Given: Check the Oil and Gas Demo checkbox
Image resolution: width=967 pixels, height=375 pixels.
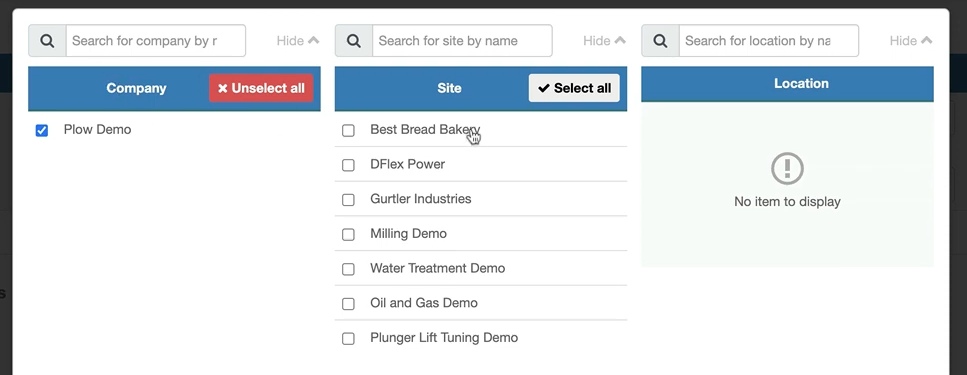Looking at the screenshot, I should [x=348, y=303].
